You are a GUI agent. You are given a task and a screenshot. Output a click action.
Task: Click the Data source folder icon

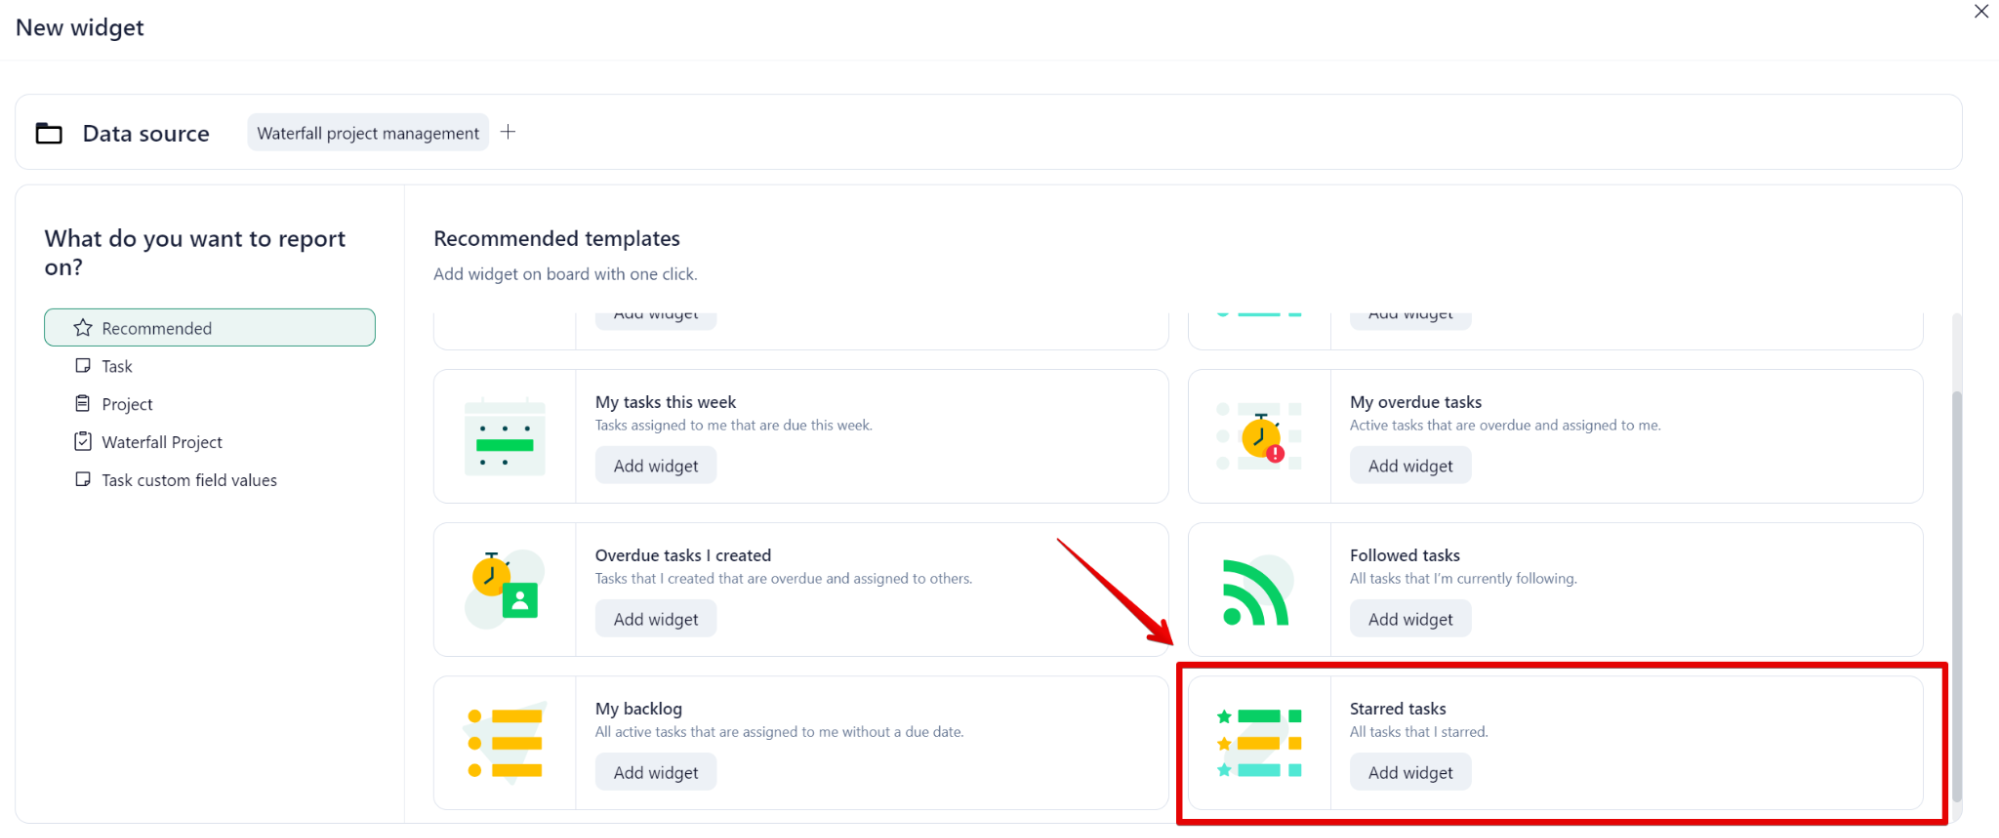[49, 133]
